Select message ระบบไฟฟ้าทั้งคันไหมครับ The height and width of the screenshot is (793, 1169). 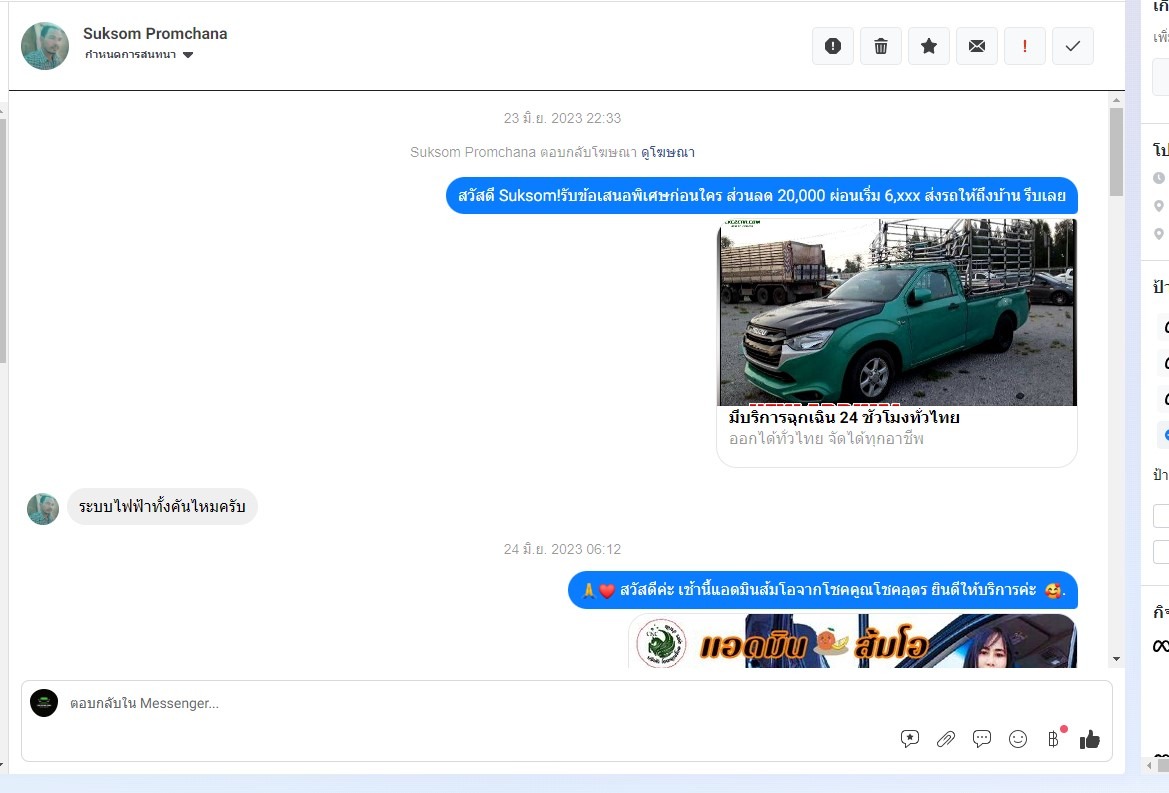point(163,507)
